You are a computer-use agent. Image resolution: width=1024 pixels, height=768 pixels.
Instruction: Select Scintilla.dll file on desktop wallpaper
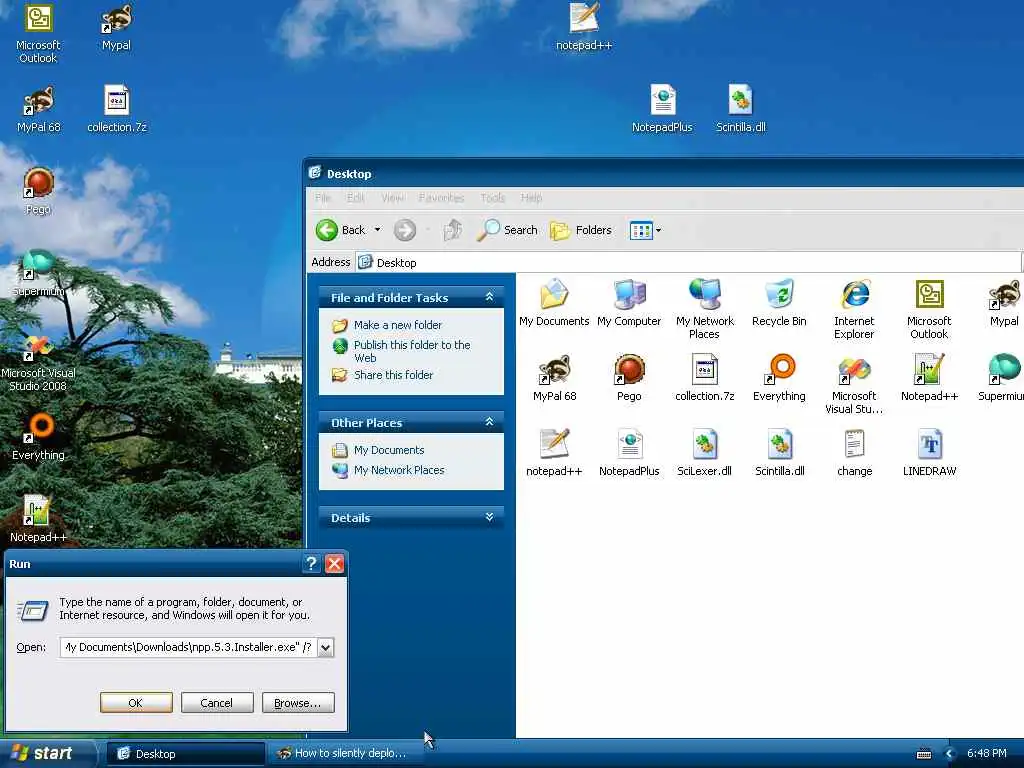(x=741, y=109)
